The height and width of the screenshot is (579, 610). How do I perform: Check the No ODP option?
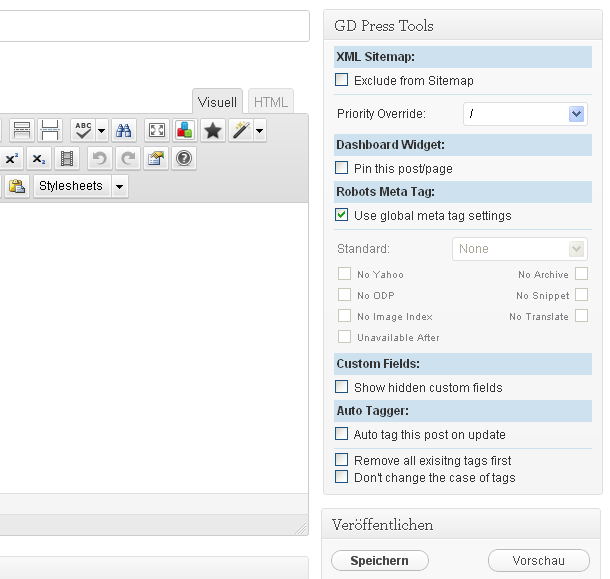(x=344, y=295)
